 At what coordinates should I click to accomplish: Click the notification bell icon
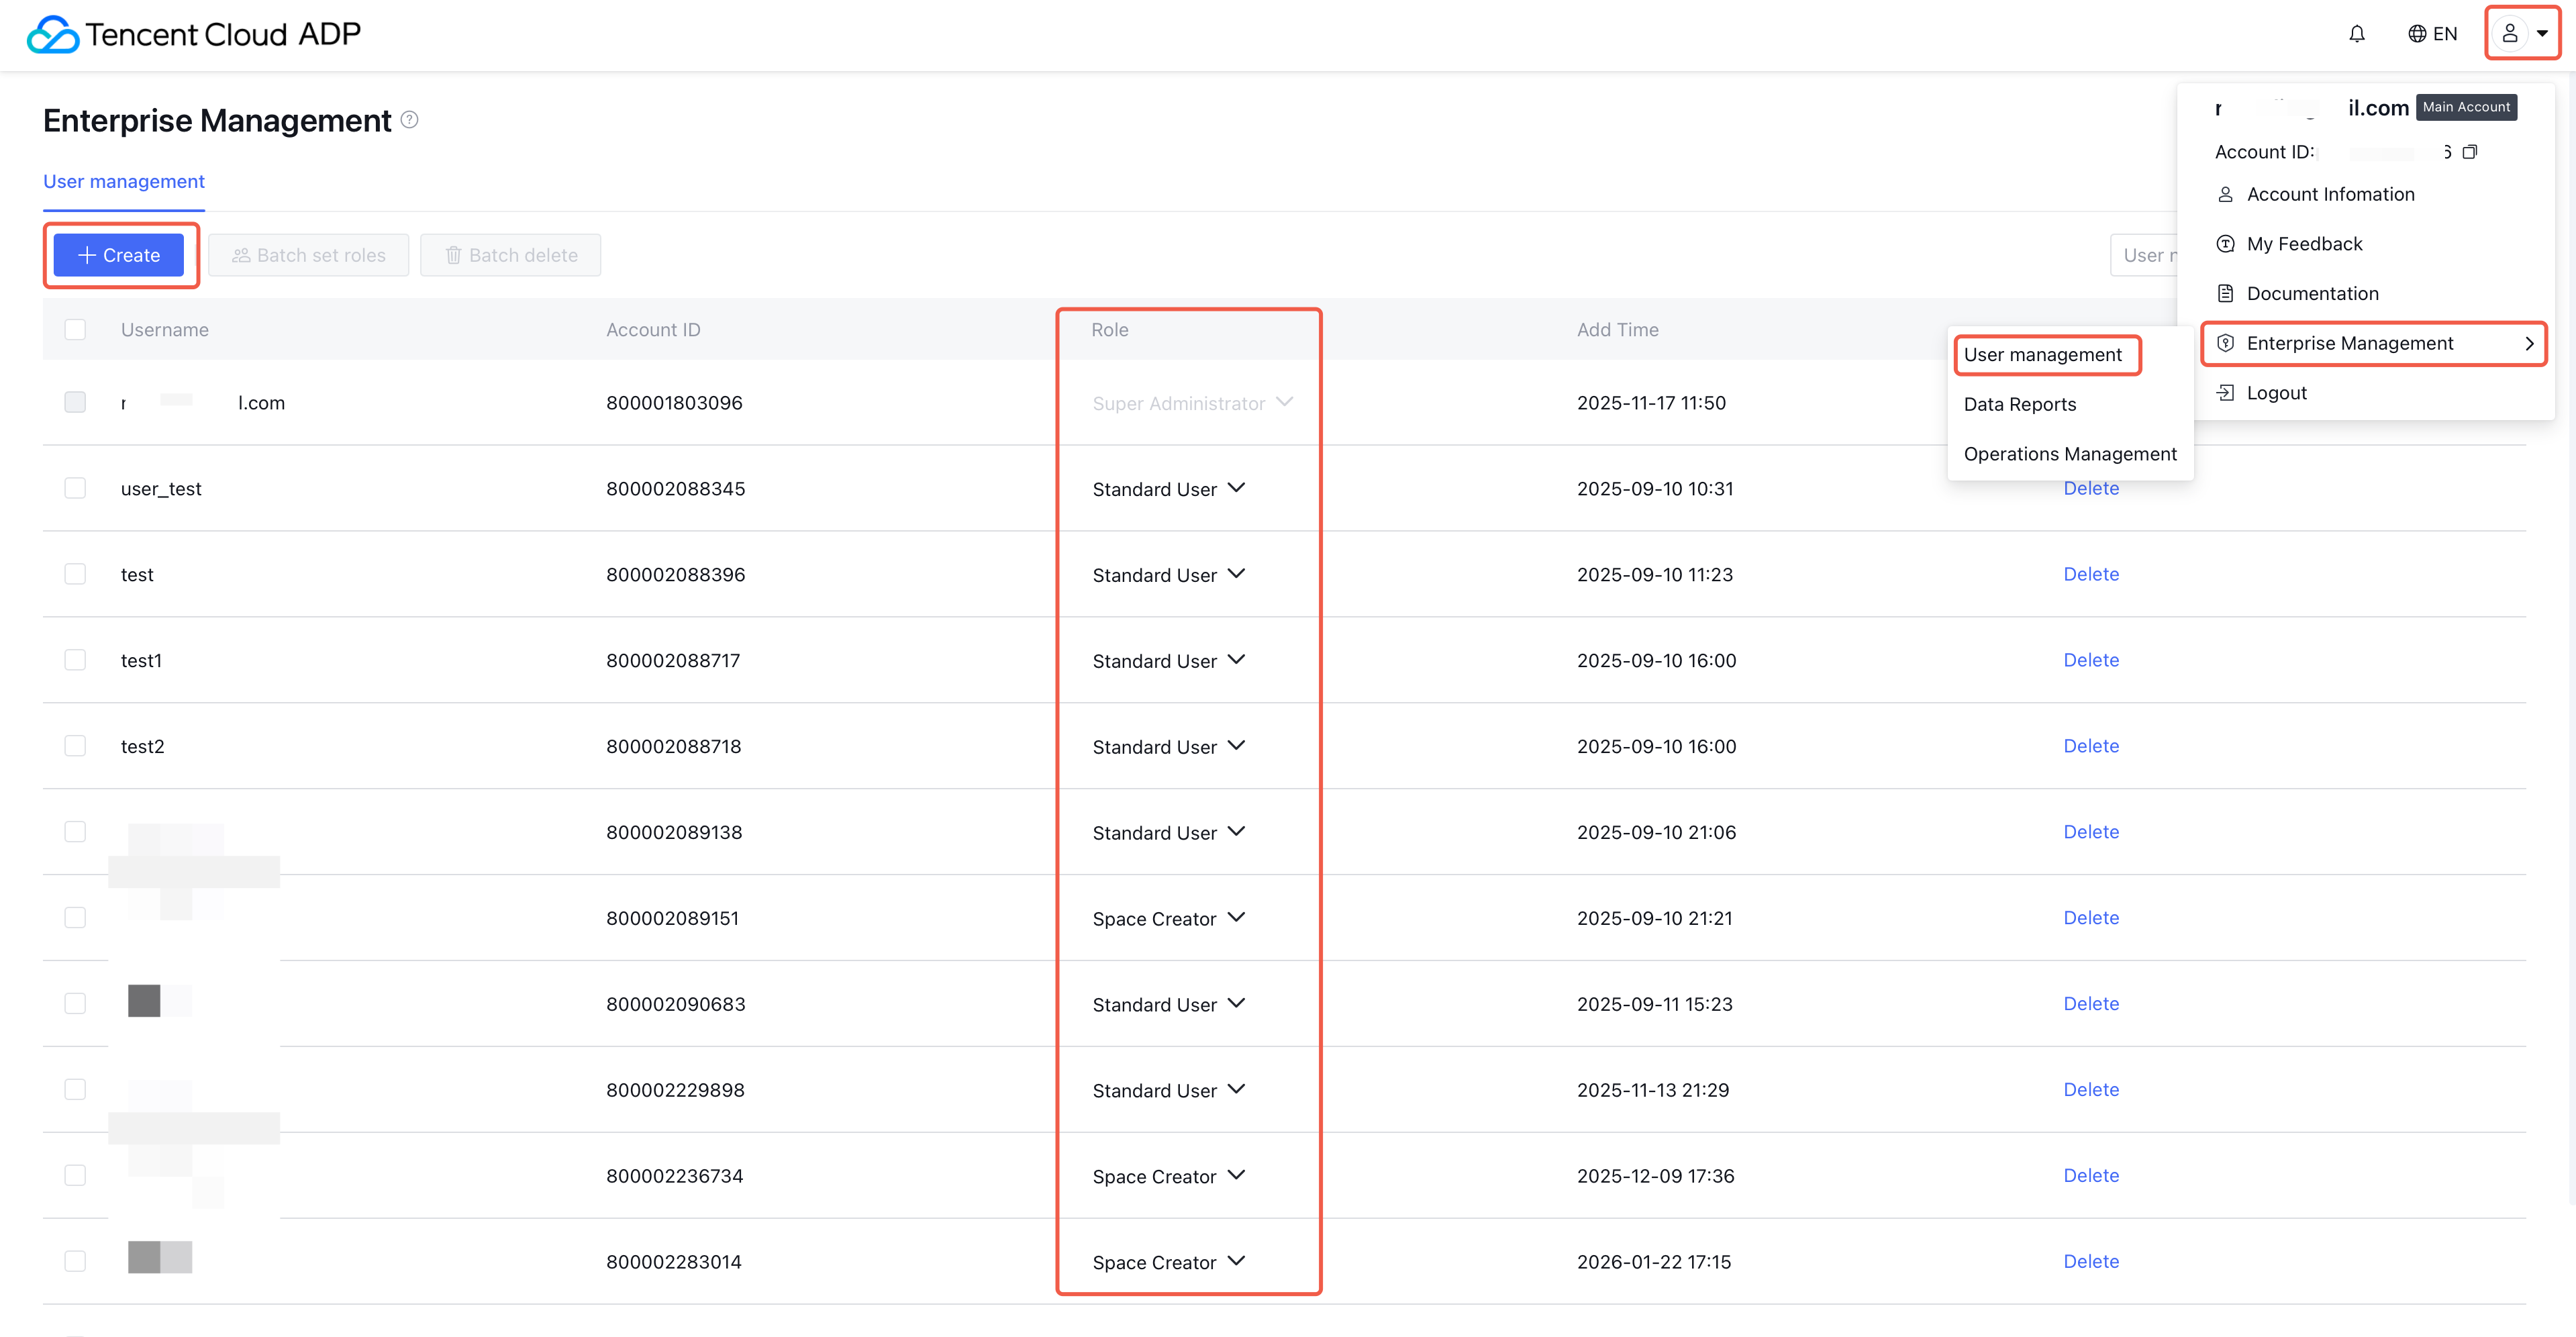(x=2356, y=34)
